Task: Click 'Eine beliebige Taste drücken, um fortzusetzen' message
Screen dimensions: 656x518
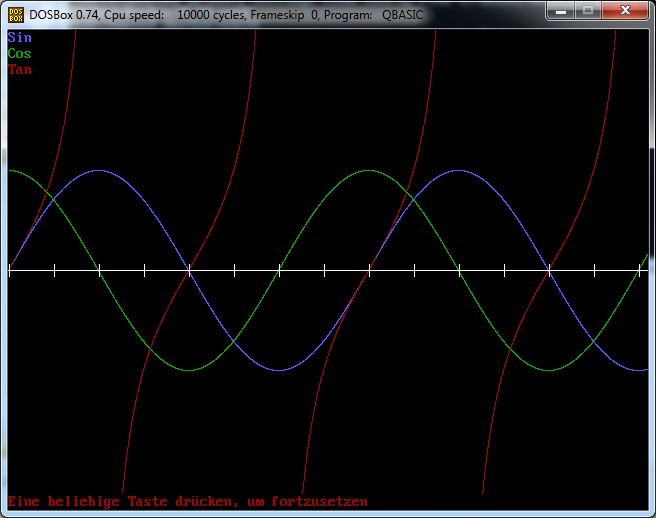Action: tap(187, 501)
